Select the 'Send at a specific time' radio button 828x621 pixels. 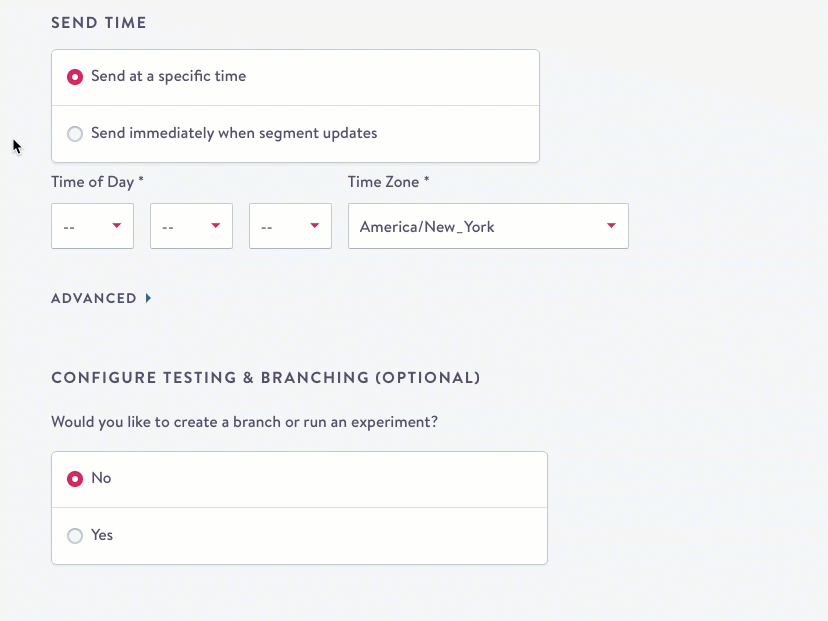click(x=75, y=77)
